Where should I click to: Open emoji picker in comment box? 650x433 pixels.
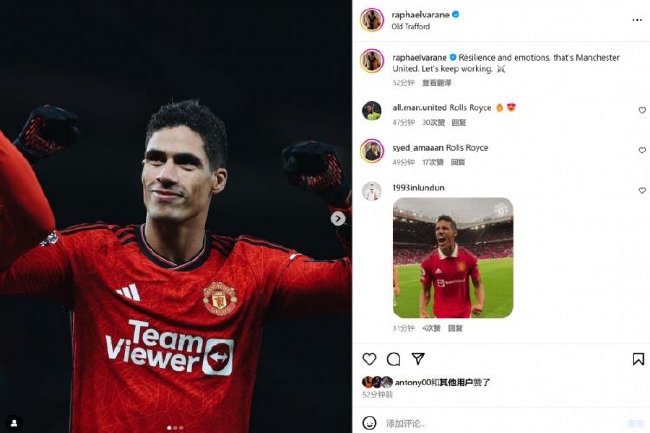(x=369, y=423)
